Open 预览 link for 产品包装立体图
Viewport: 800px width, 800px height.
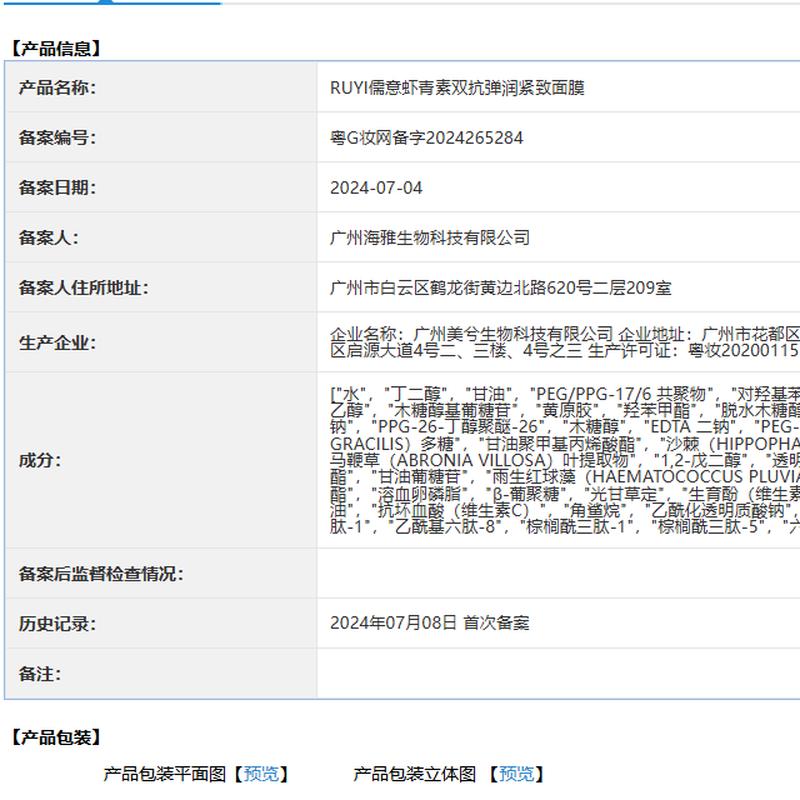click(516, 773)
